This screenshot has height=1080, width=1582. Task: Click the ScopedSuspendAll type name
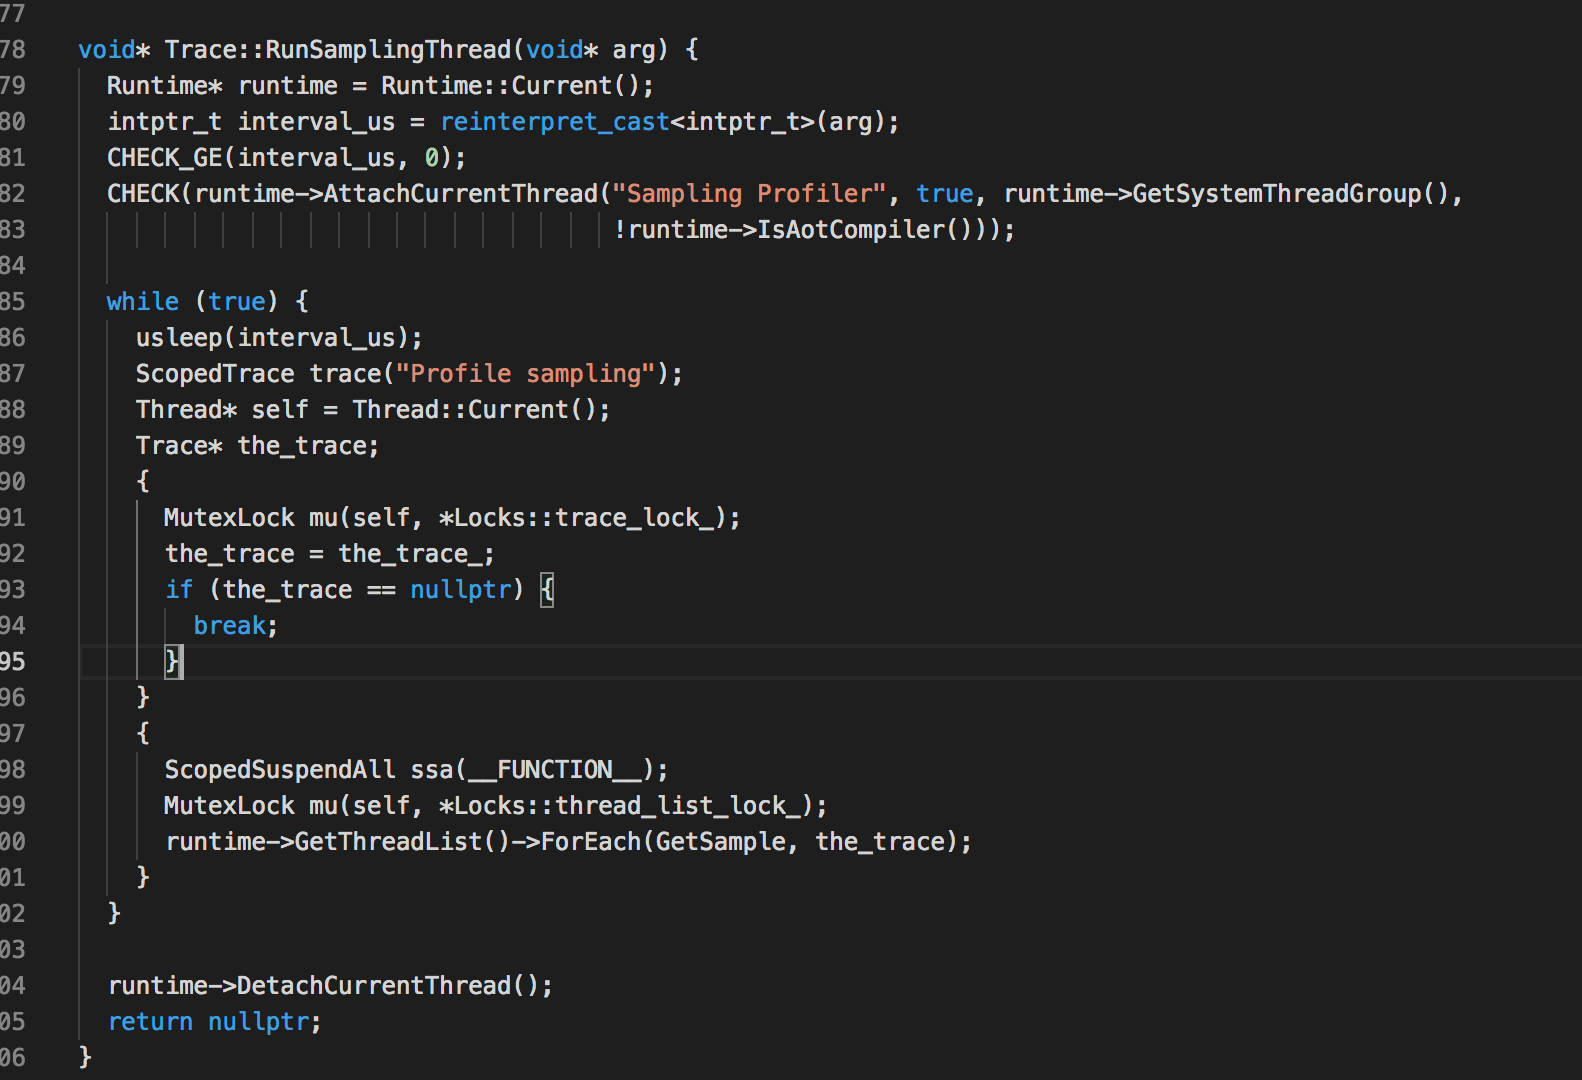click(280, 769)
